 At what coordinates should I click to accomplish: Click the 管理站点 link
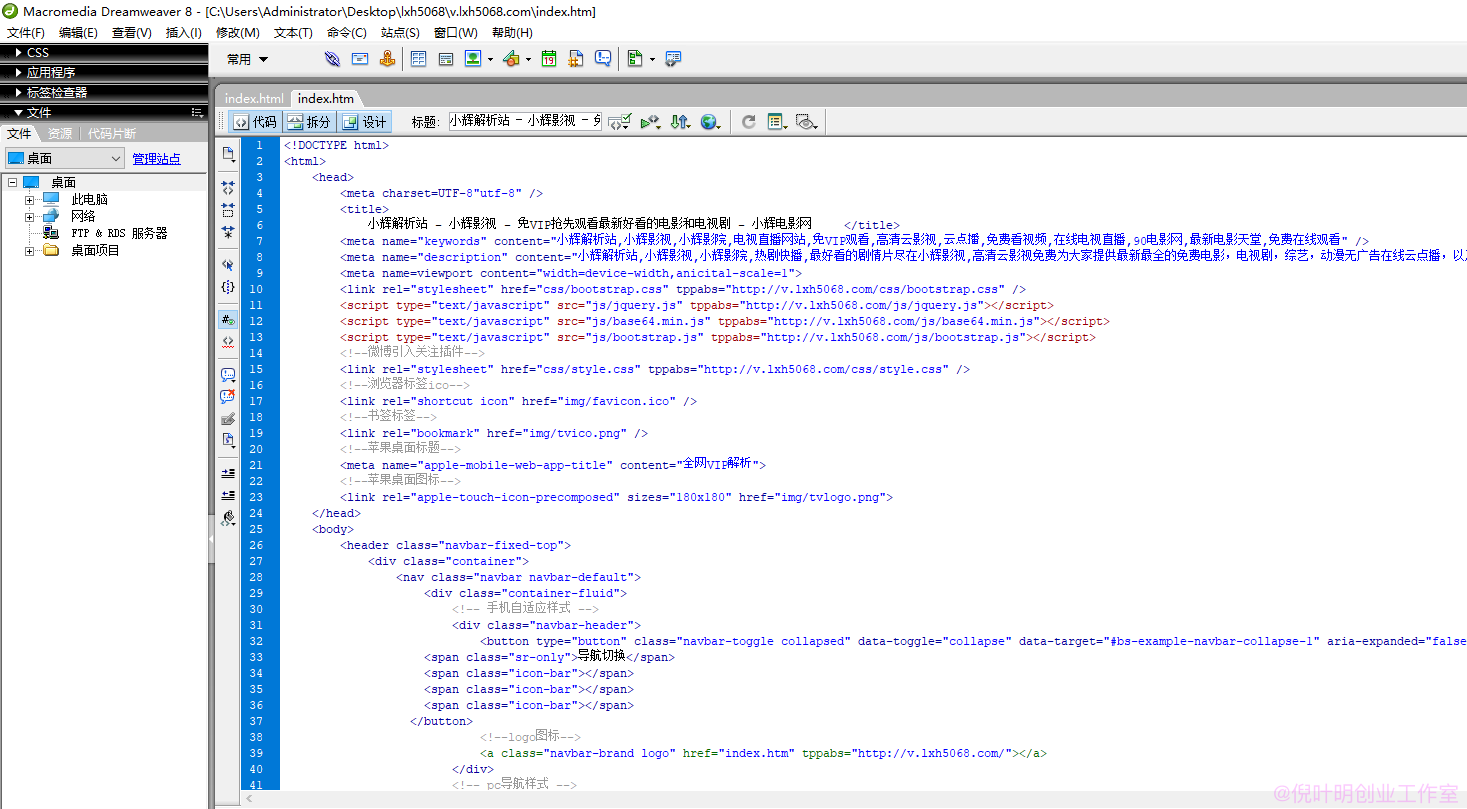point(157,159)
